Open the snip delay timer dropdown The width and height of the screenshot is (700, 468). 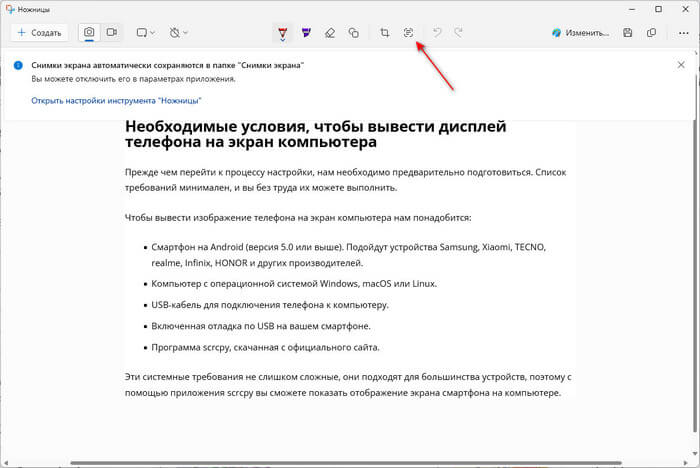(x=178, y=33)
